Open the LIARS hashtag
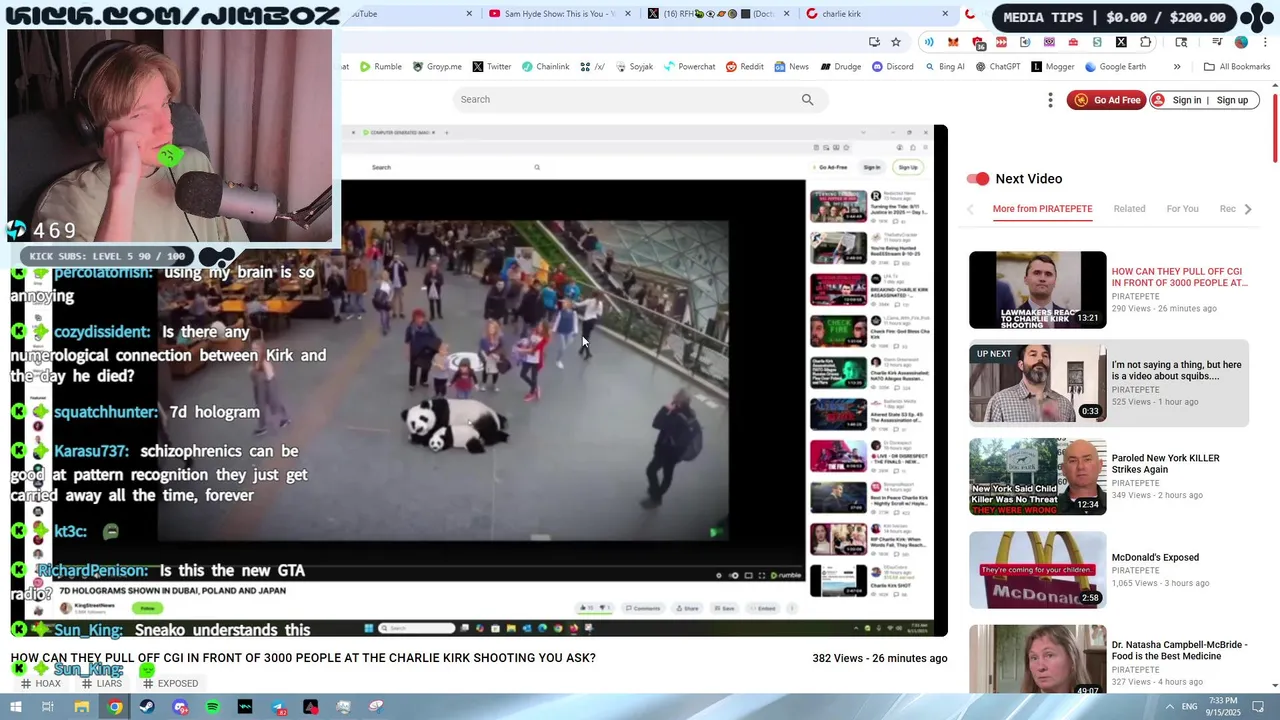The height and width of the screenshot is (720, 1280). pyautogui.click(x=102, y=684)
